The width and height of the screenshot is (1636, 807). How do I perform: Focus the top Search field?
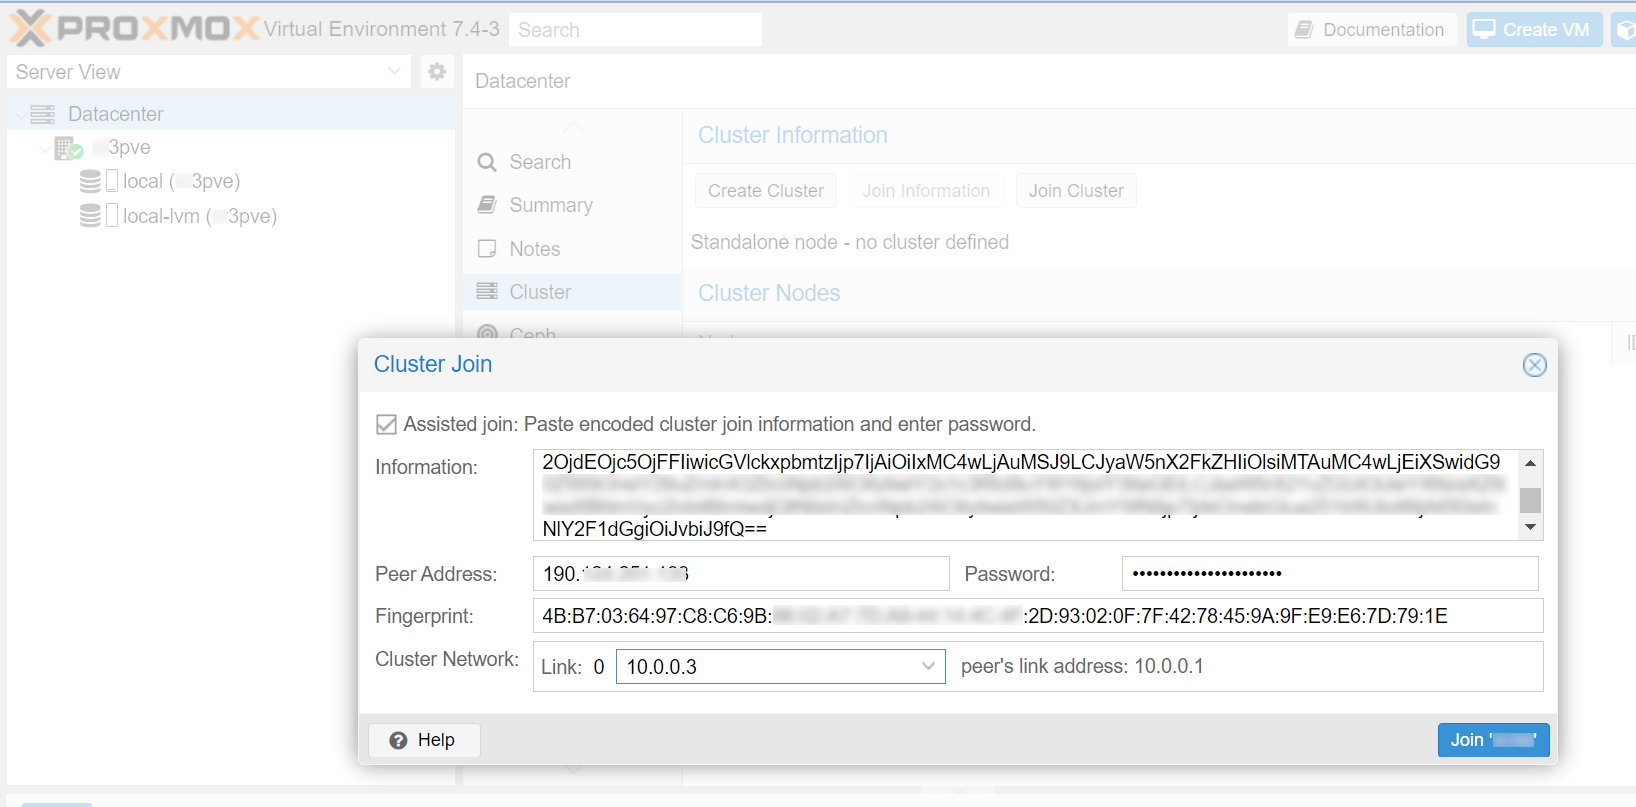(x=635, y=30)
